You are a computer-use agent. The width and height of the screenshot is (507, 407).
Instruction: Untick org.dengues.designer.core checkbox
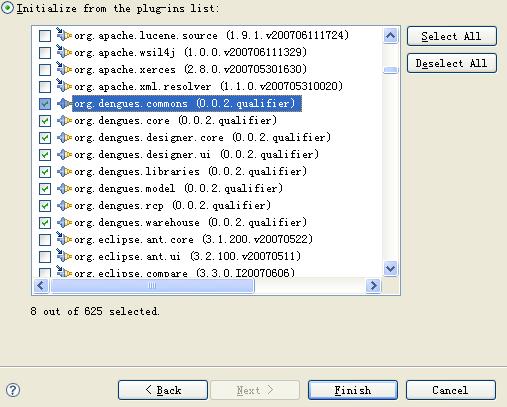point(45,138)
